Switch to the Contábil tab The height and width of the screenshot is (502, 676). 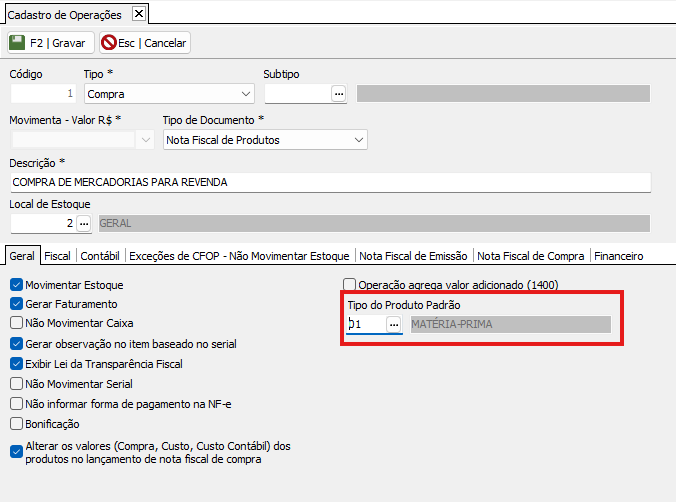100,256
